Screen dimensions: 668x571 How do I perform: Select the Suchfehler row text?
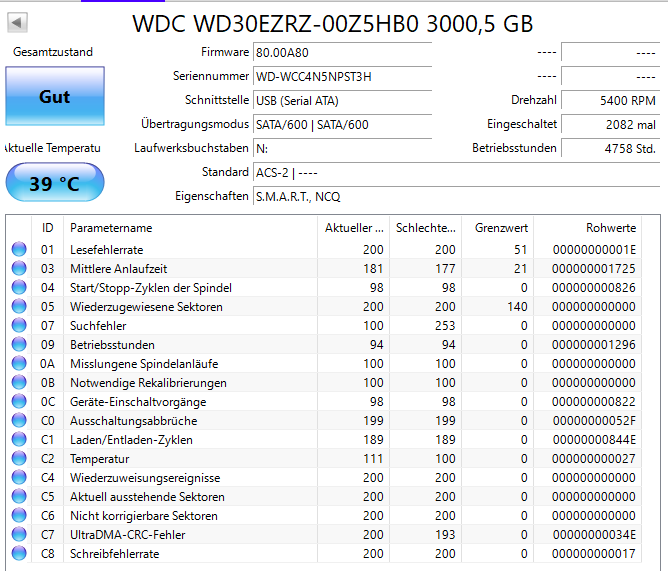point(98,326)
